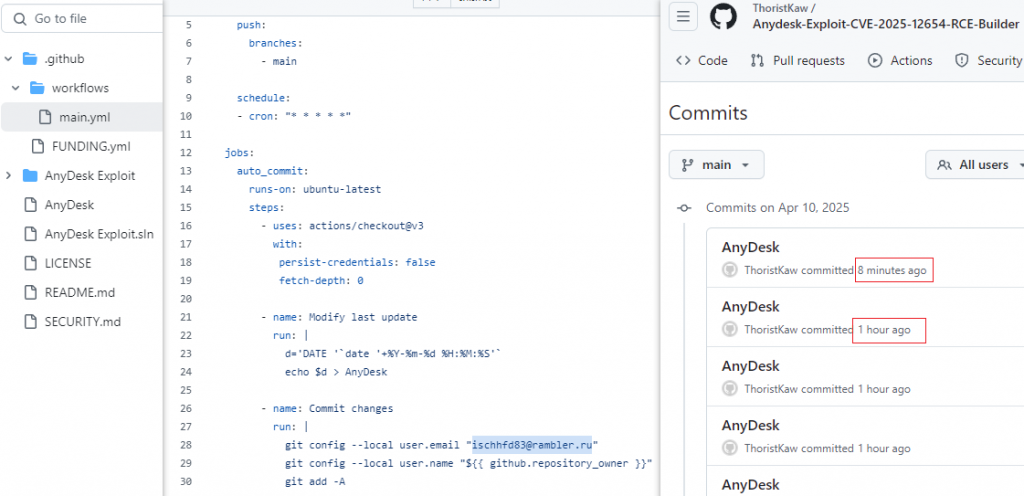This screenshot has width=1024, height=496.
Task: Switch to the Pull requests tab
Action: (x=798, y=61)
